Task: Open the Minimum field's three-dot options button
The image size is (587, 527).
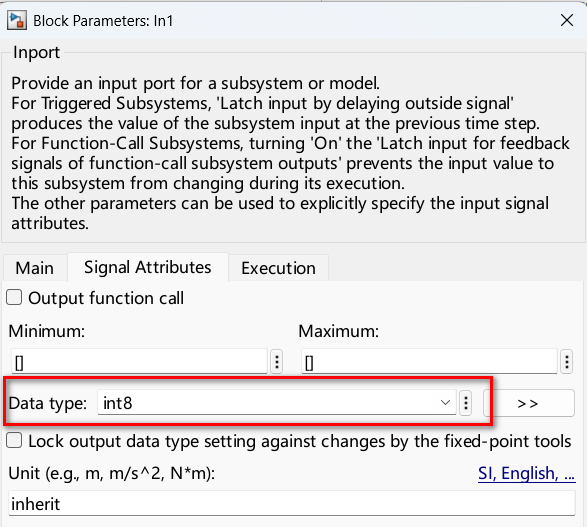Action: 277,362
